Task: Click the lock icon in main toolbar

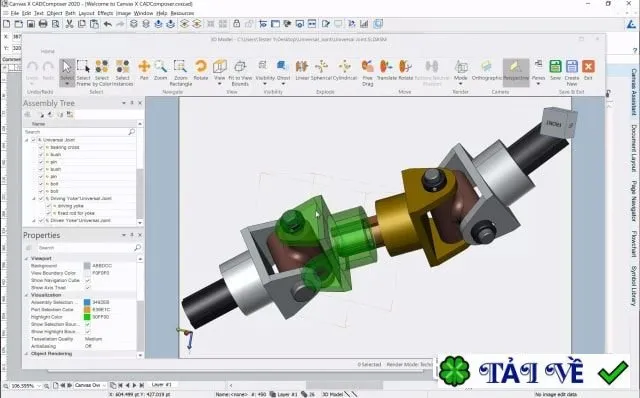Action: [236, 24]
